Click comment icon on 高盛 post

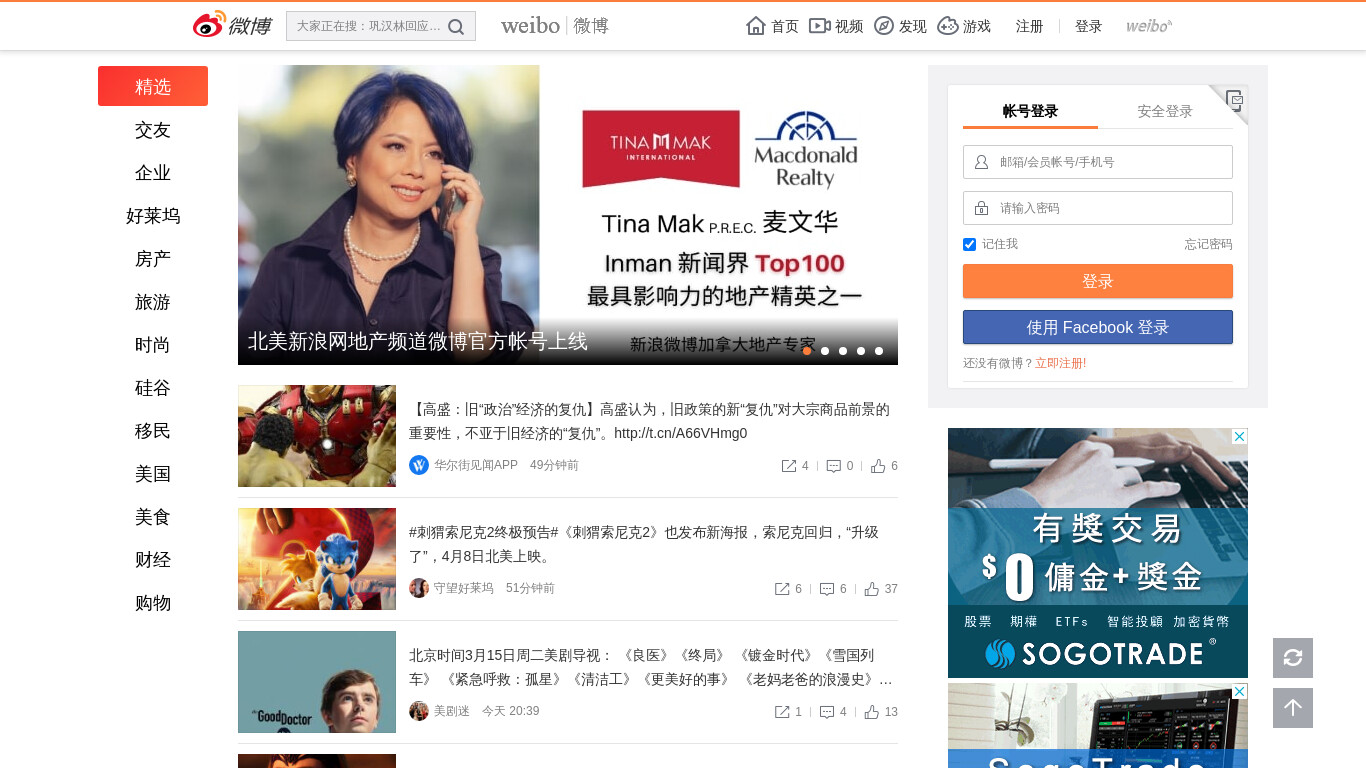click(834, 466)
